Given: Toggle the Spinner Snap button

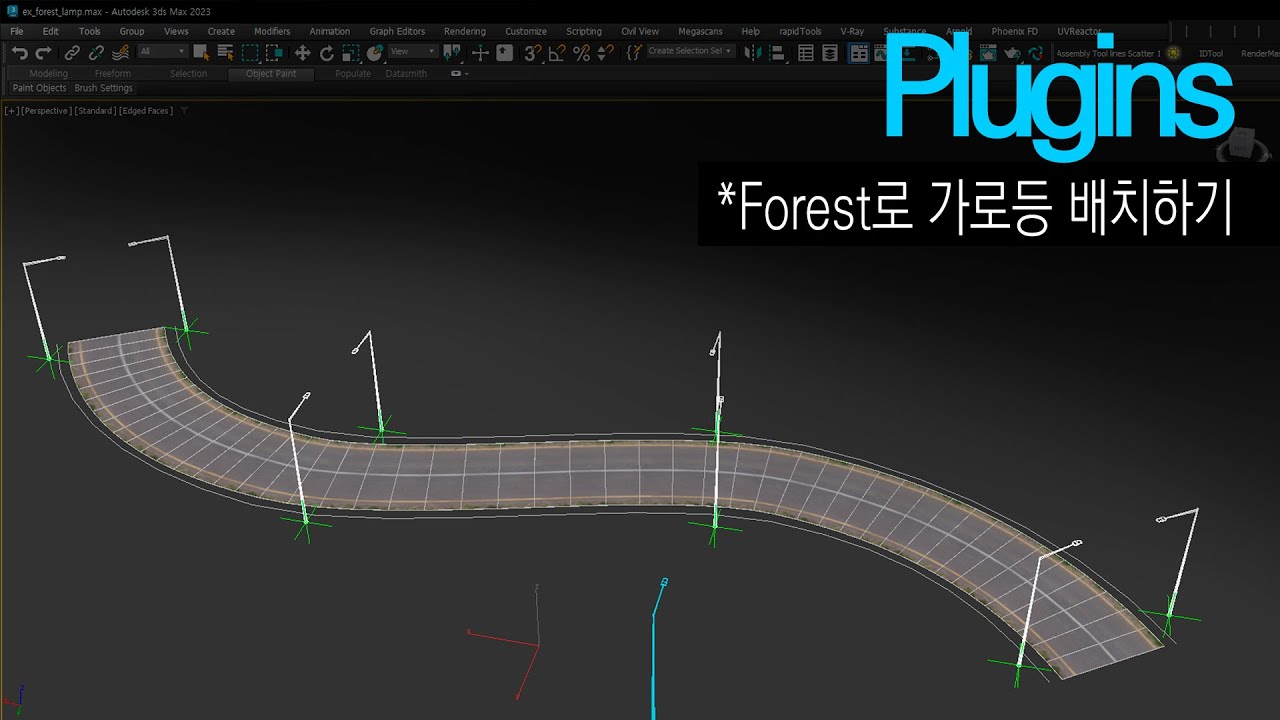Looking at the screenshot, I should pos(605,52).
